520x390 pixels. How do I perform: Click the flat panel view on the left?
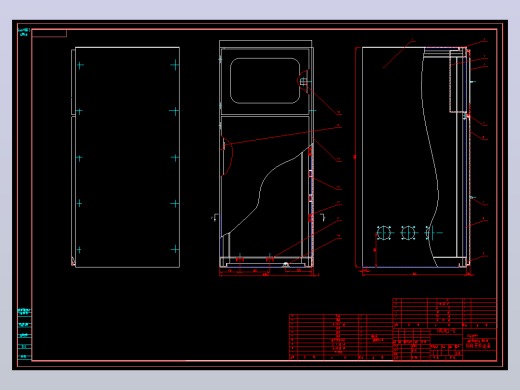[x=126, y=157]
